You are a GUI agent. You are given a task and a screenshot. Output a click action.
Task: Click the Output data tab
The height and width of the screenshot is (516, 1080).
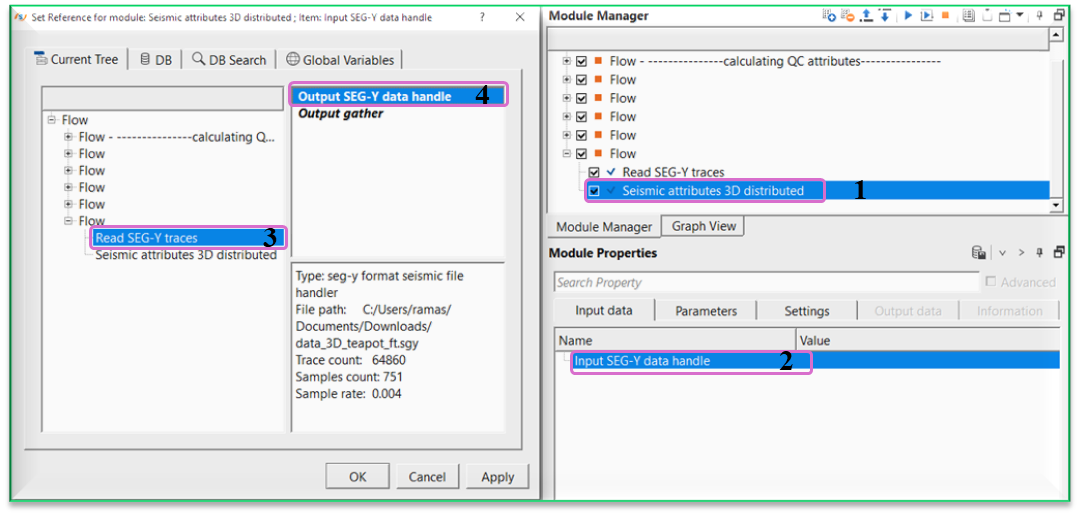pyautogui.click(x=908, y=311)
